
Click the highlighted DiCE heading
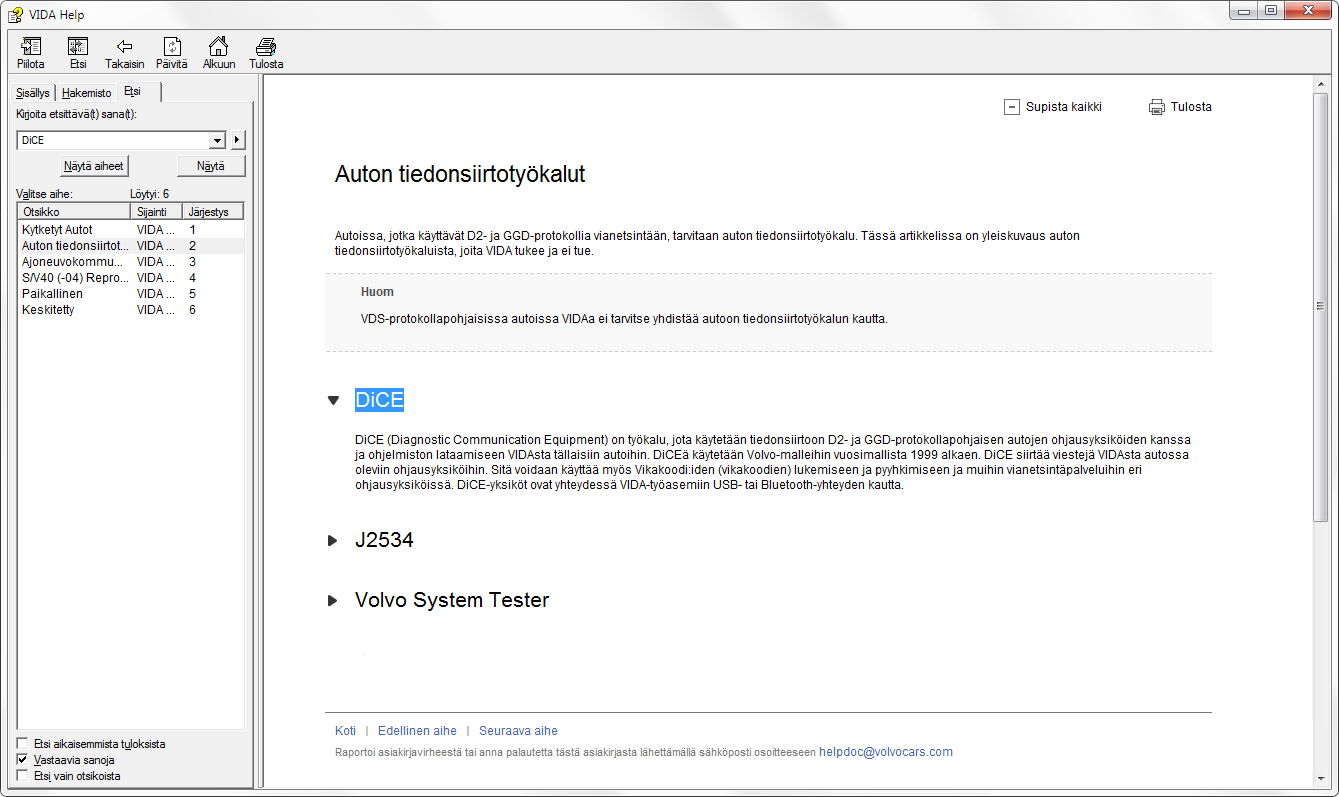click(x=379, y=400)
